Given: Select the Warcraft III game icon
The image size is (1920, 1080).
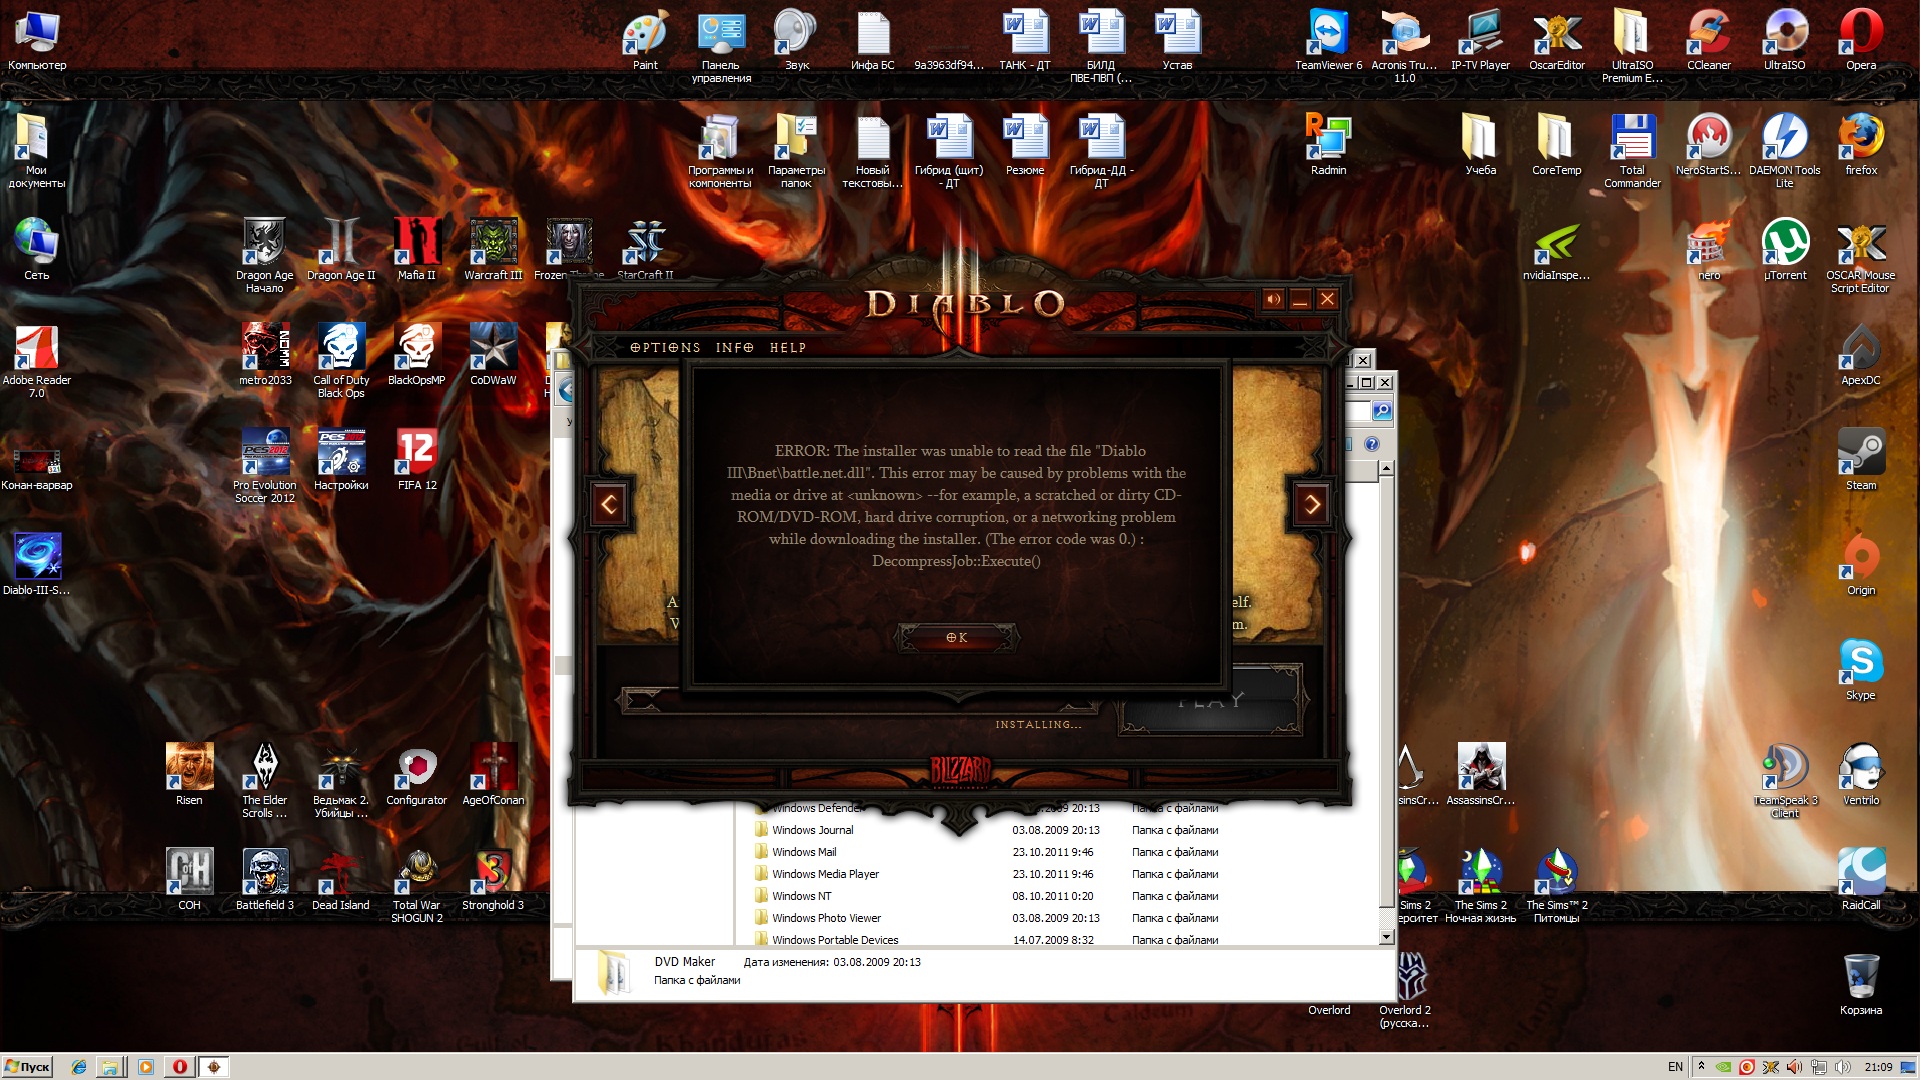Looking at the screenshot, I should point(493,250).
